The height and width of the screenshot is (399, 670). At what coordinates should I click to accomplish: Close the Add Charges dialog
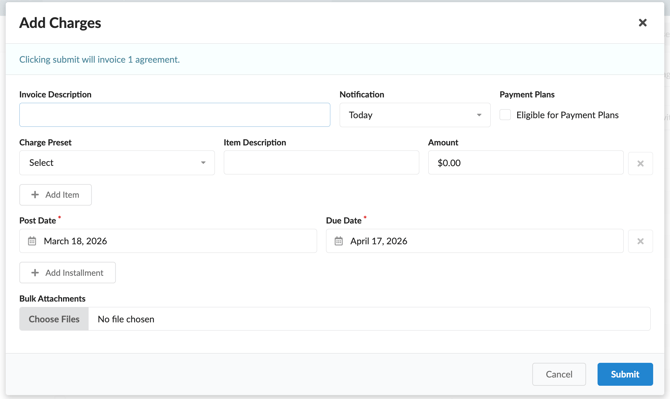642,23
